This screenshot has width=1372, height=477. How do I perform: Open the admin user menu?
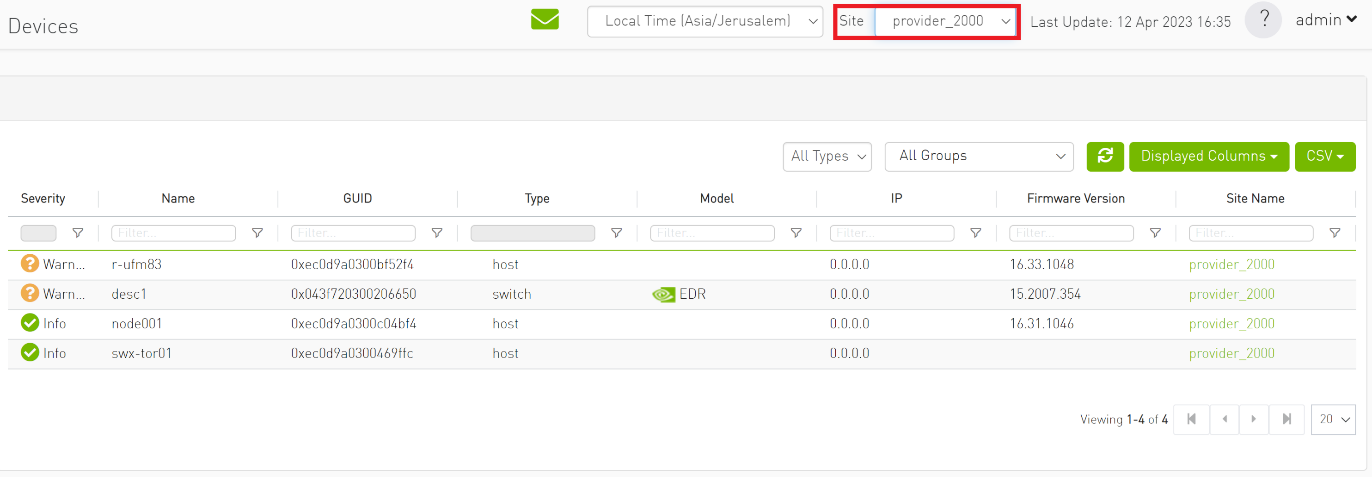tap(1326, 20)
